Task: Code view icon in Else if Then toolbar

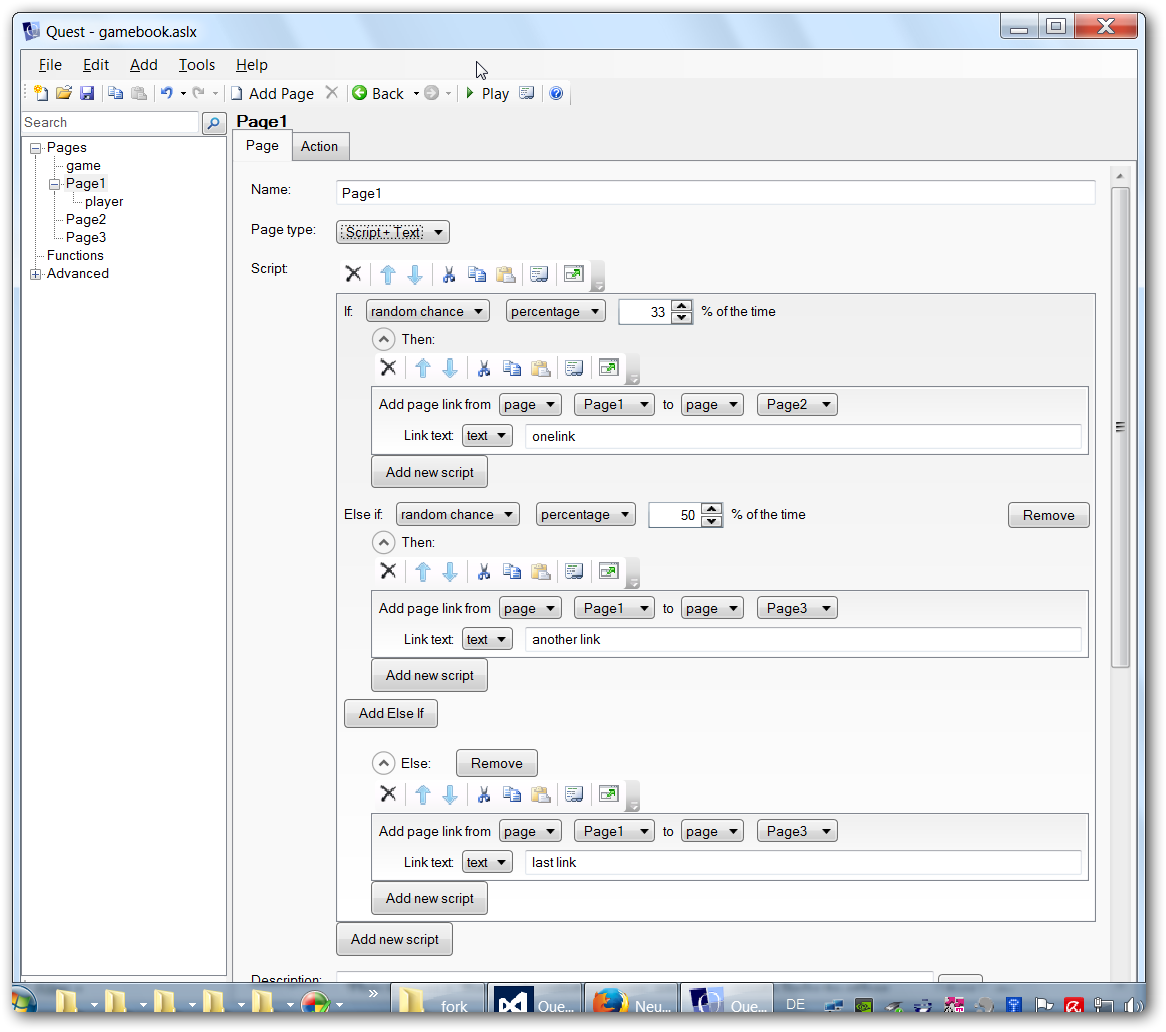Action: (573, 571)
